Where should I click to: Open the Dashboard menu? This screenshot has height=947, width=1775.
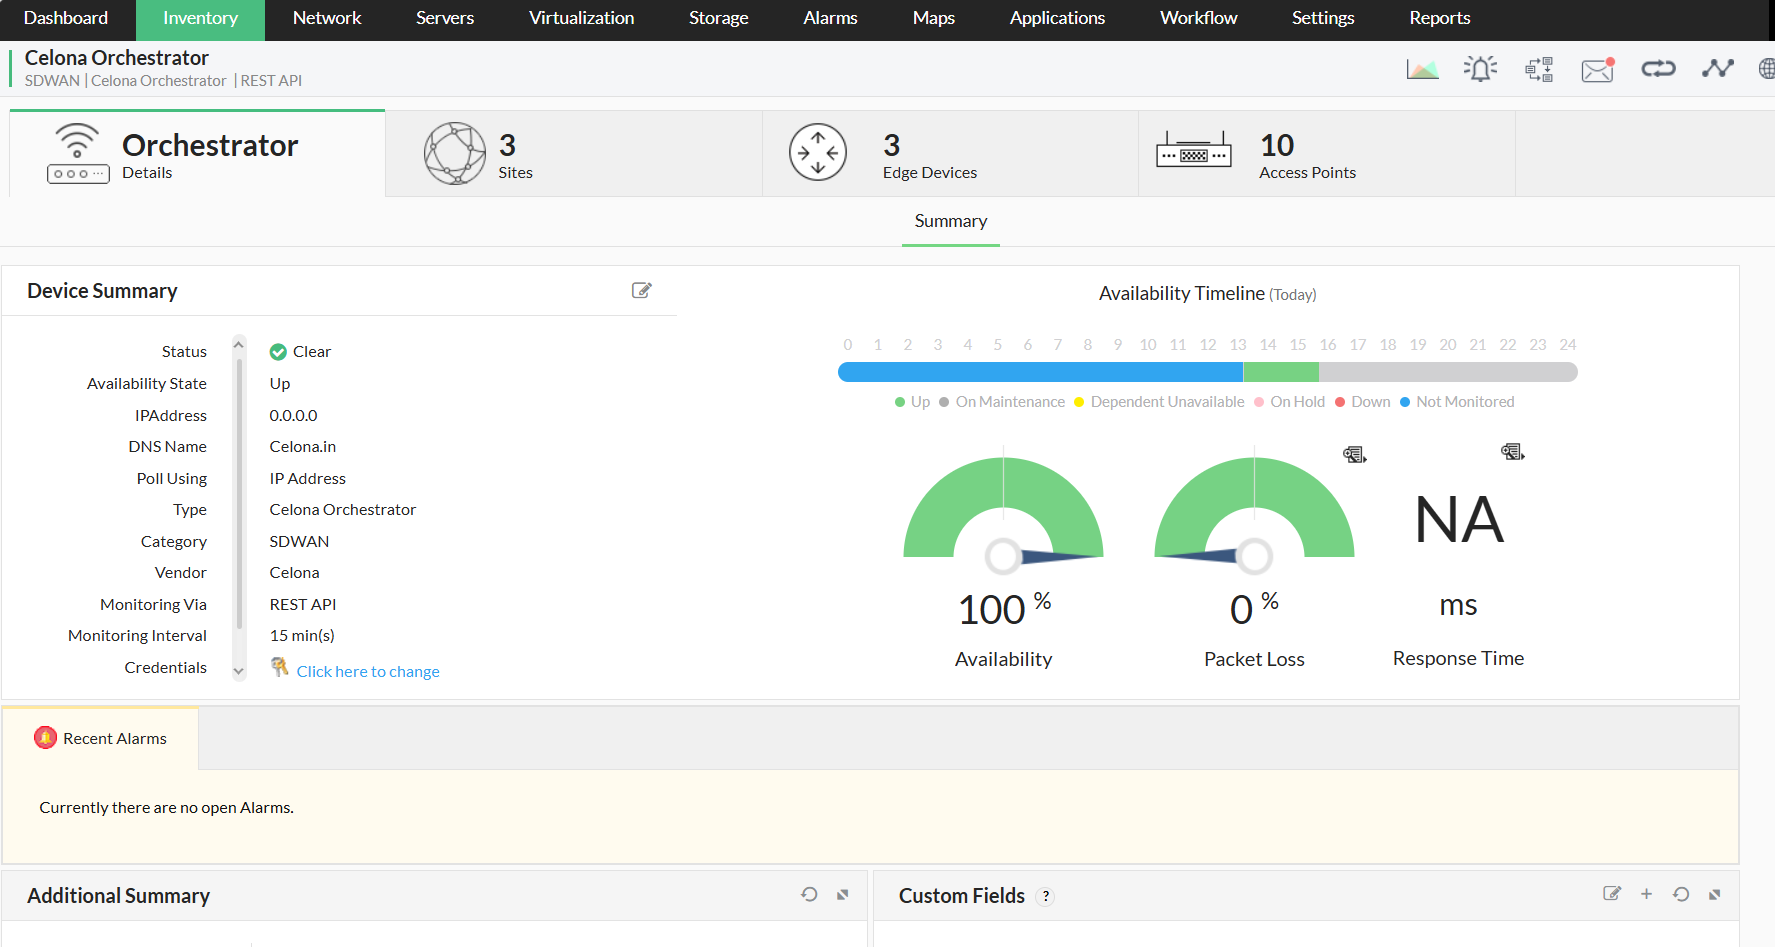point(66,18)
